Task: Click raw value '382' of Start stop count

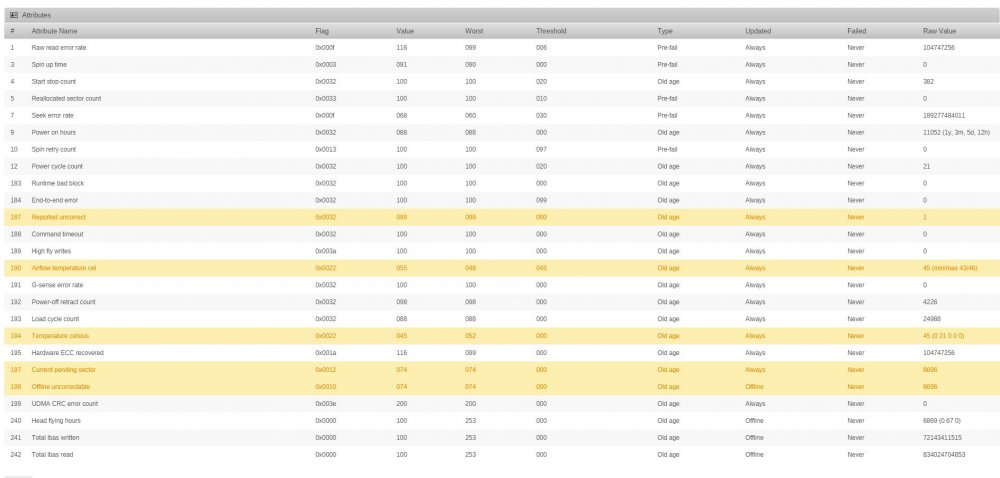Action: [928, 82]
